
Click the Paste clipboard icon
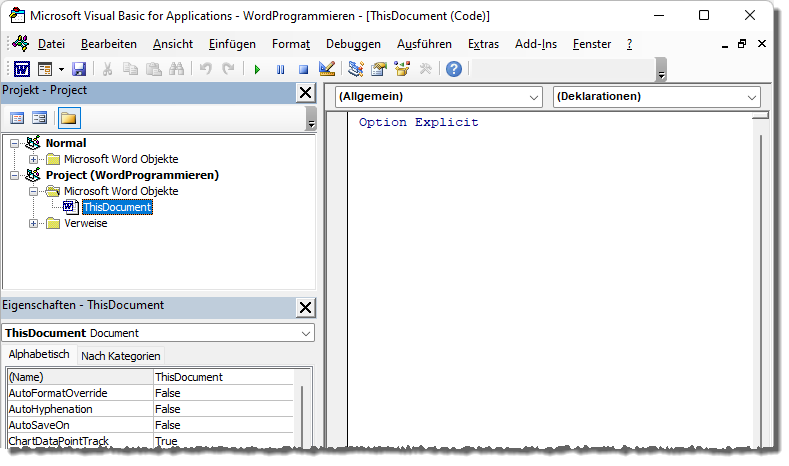(x=153, y=69)
